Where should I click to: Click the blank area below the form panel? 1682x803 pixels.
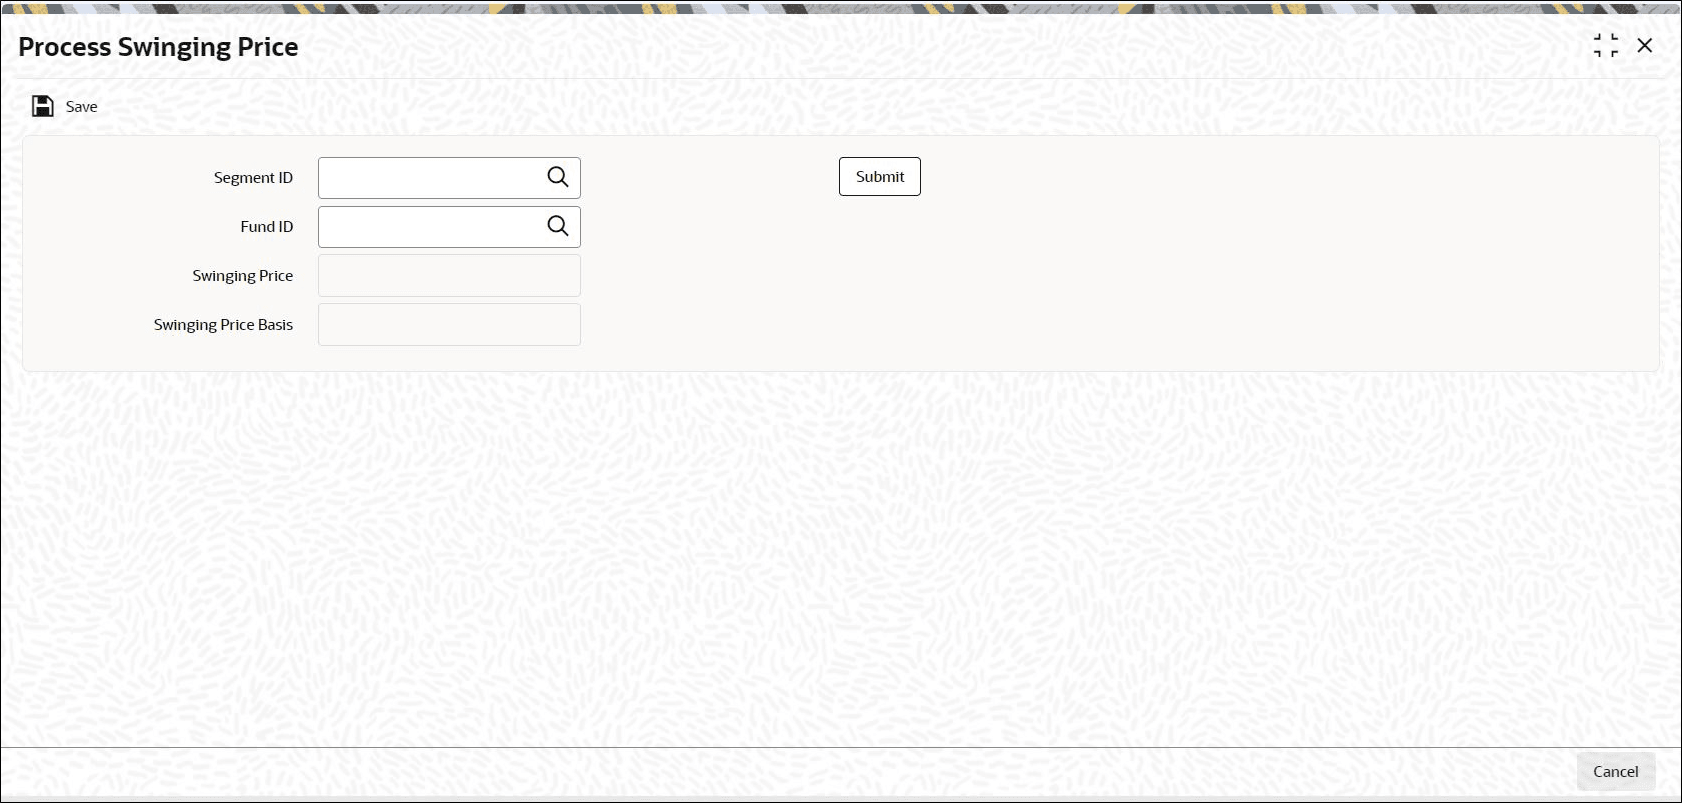tap(840, 560)
